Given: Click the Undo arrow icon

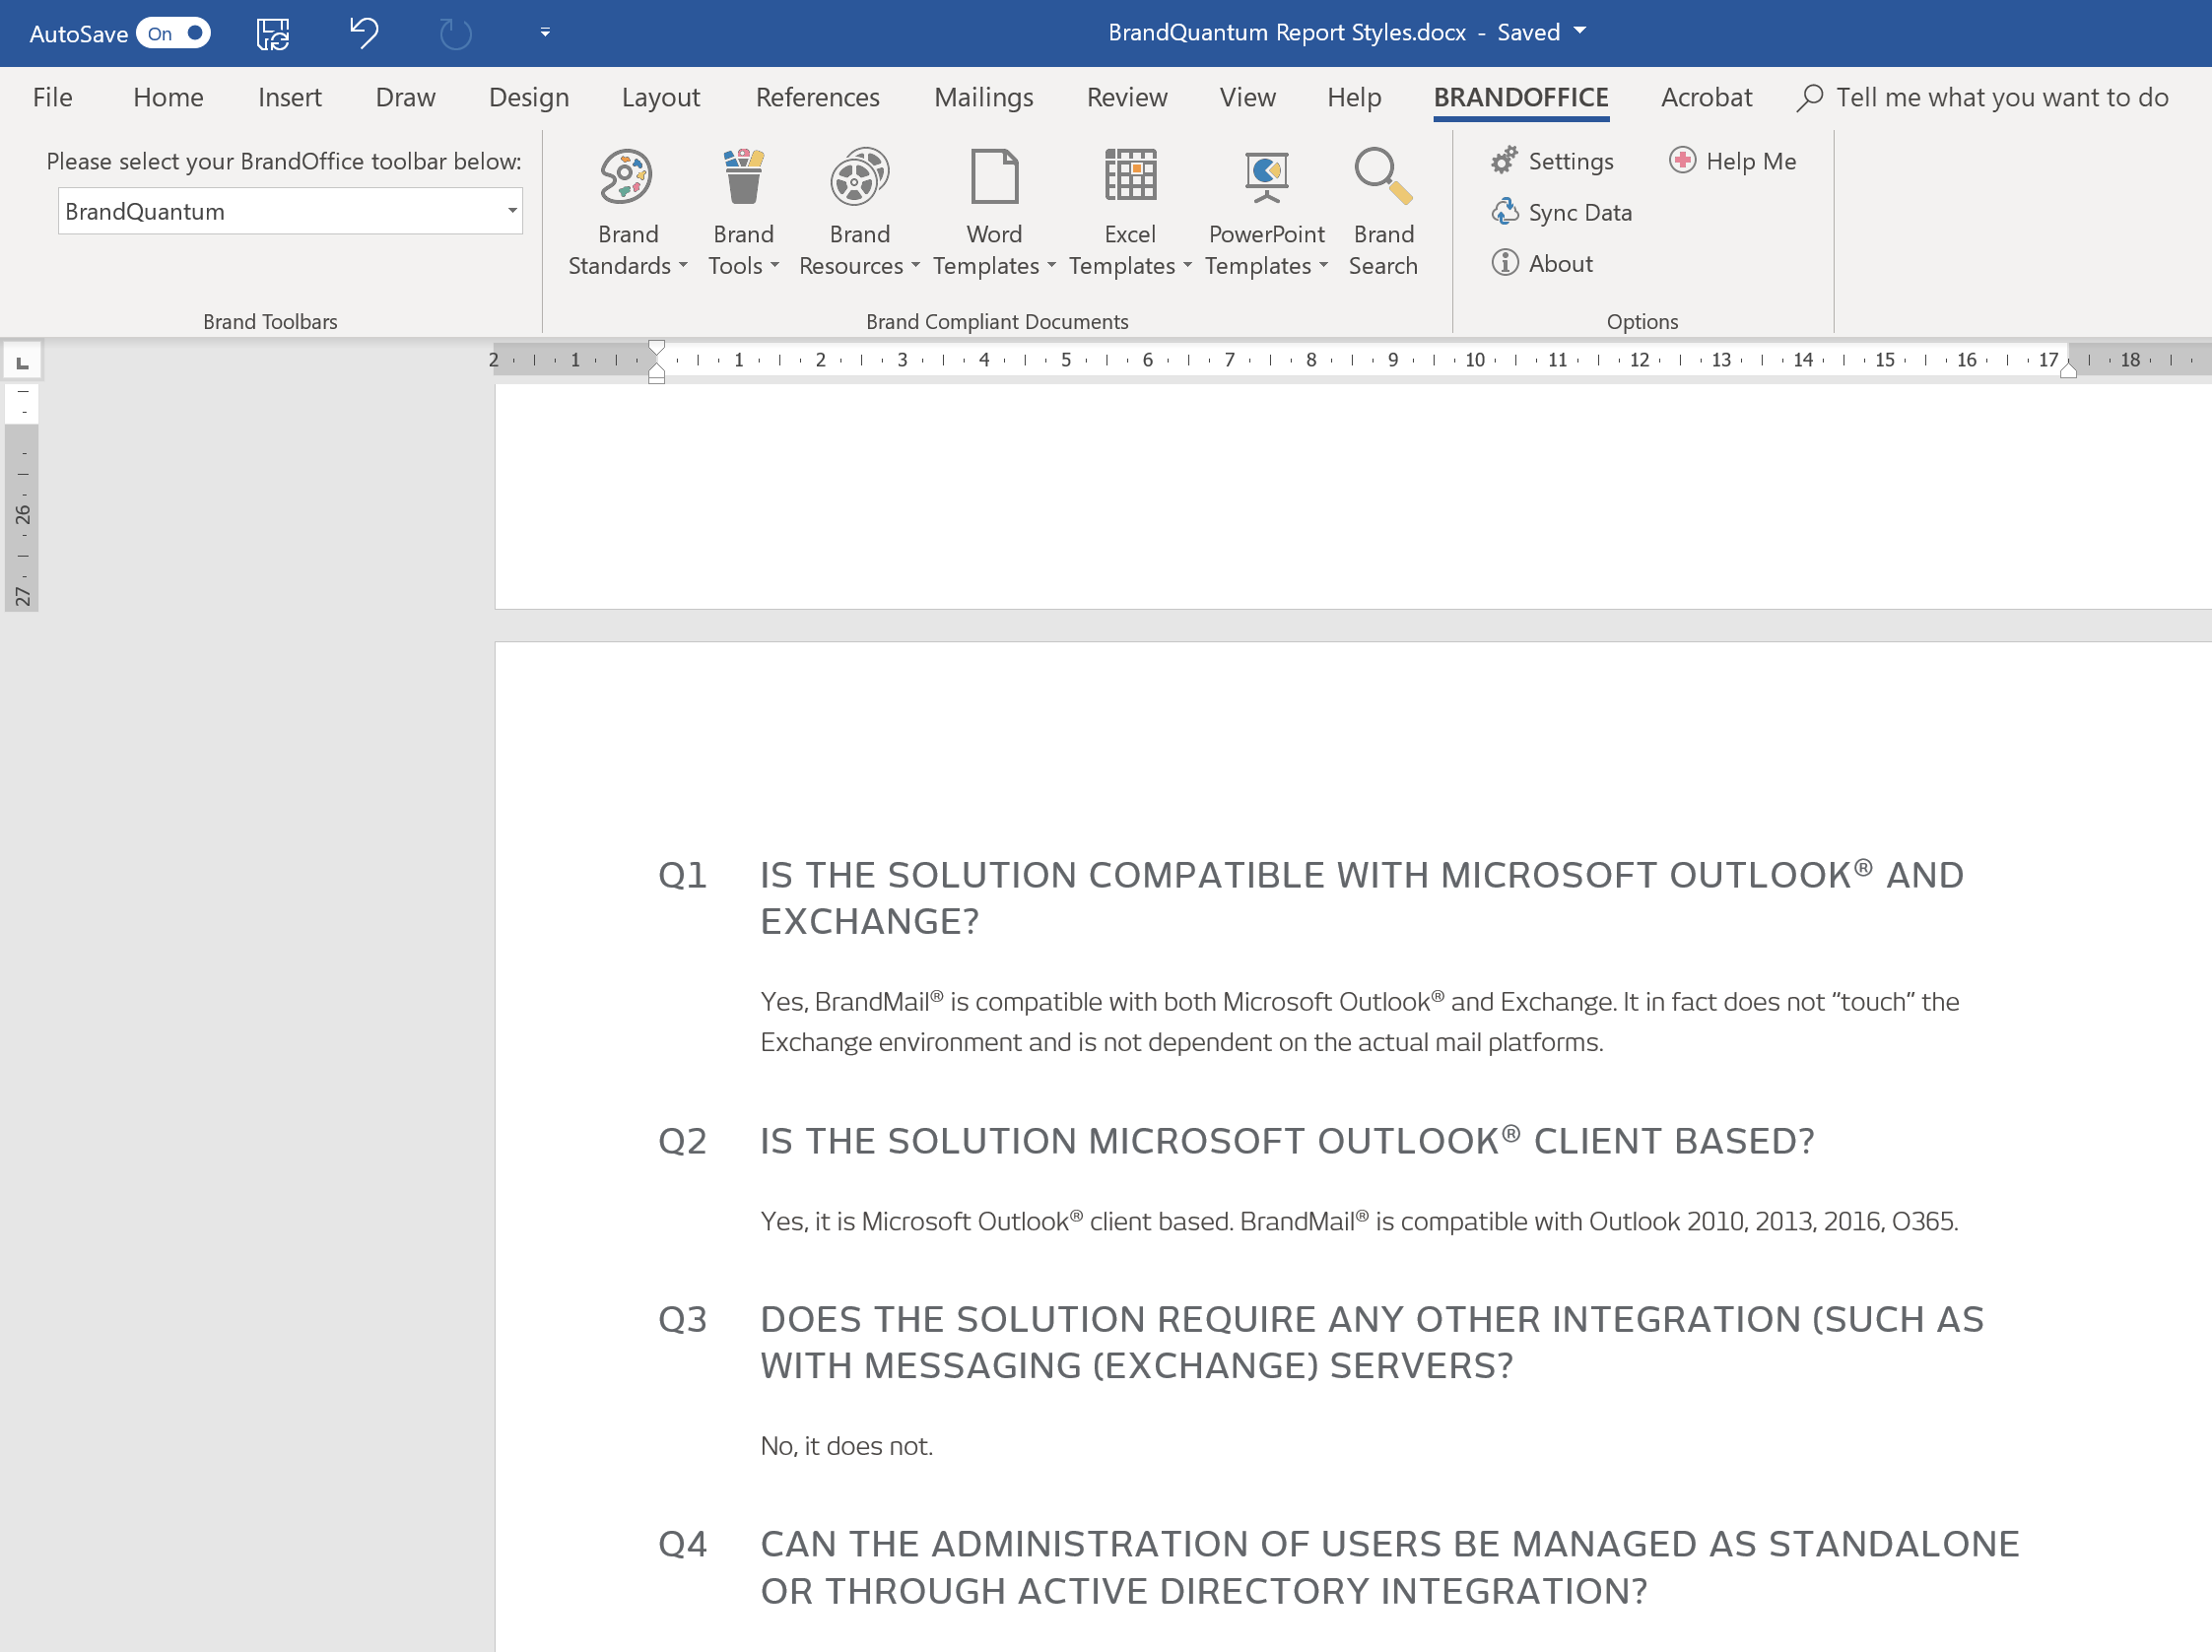Looking at the screenshot, I should (x=363, y=33).
